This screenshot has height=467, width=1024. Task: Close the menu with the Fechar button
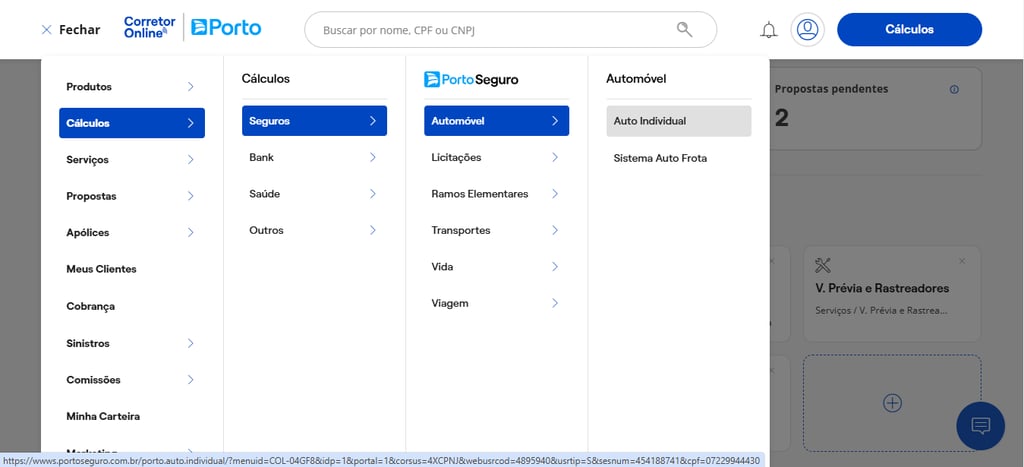[x=71, y=29]
